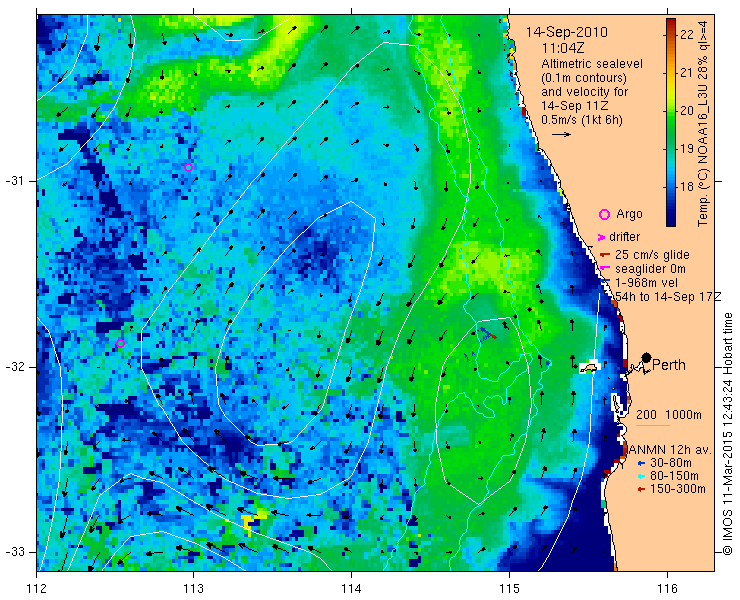The height and width of the screenshot is (600, 740).
Task: Click the '14-Sep 11Z' caption line
Action: point(577,105)
